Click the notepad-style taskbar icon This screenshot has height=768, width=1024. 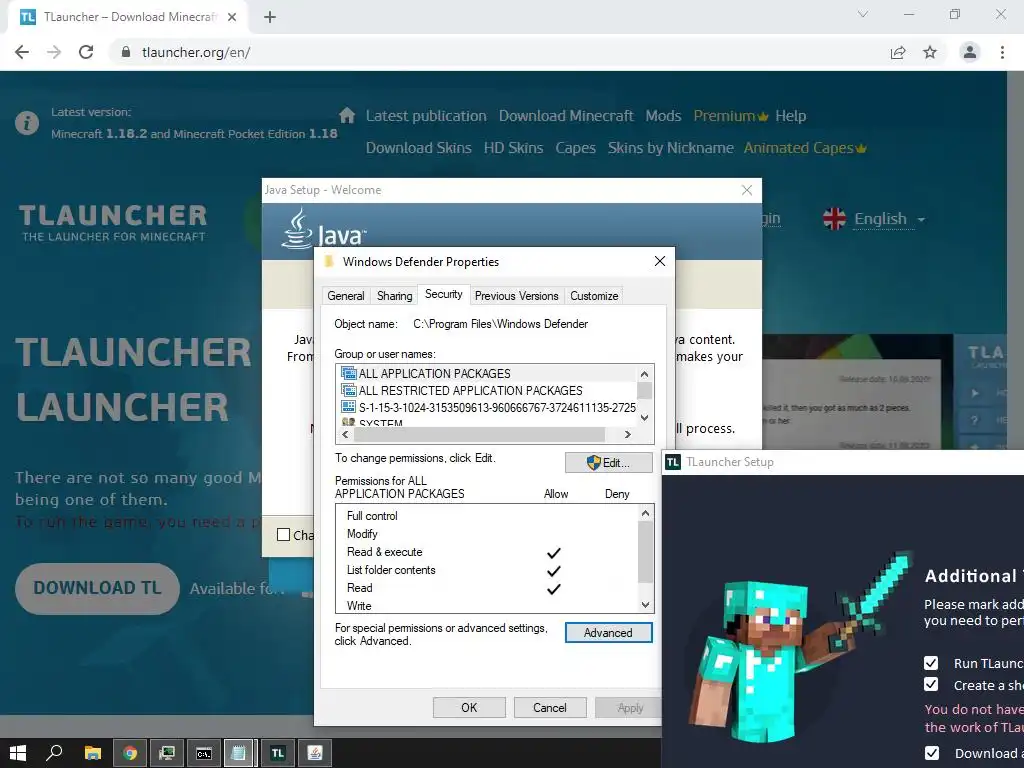pos(239,753)
